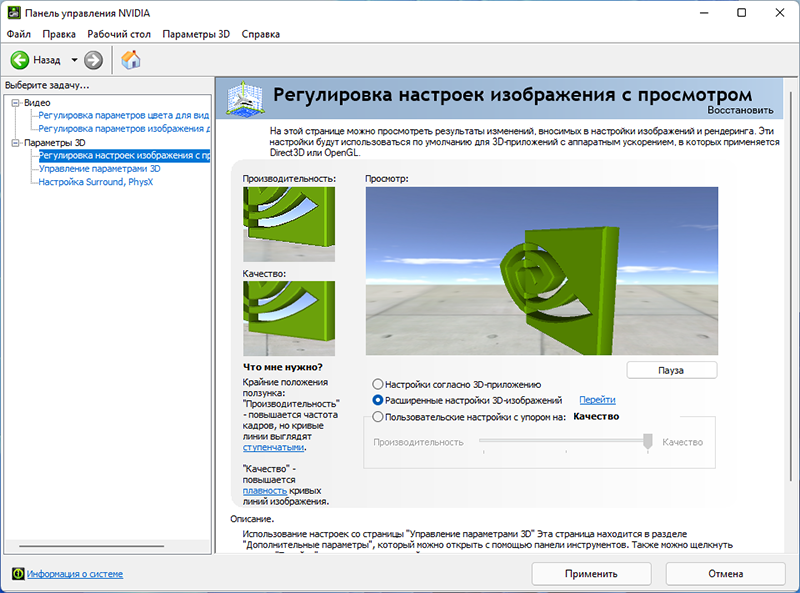Select Настройка Surround, PhysX tree item

(x=96, y=182)
